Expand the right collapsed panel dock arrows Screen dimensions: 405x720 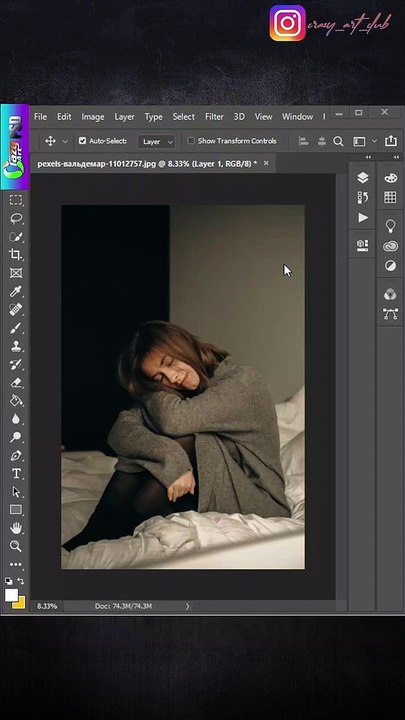tap(396, 157)
